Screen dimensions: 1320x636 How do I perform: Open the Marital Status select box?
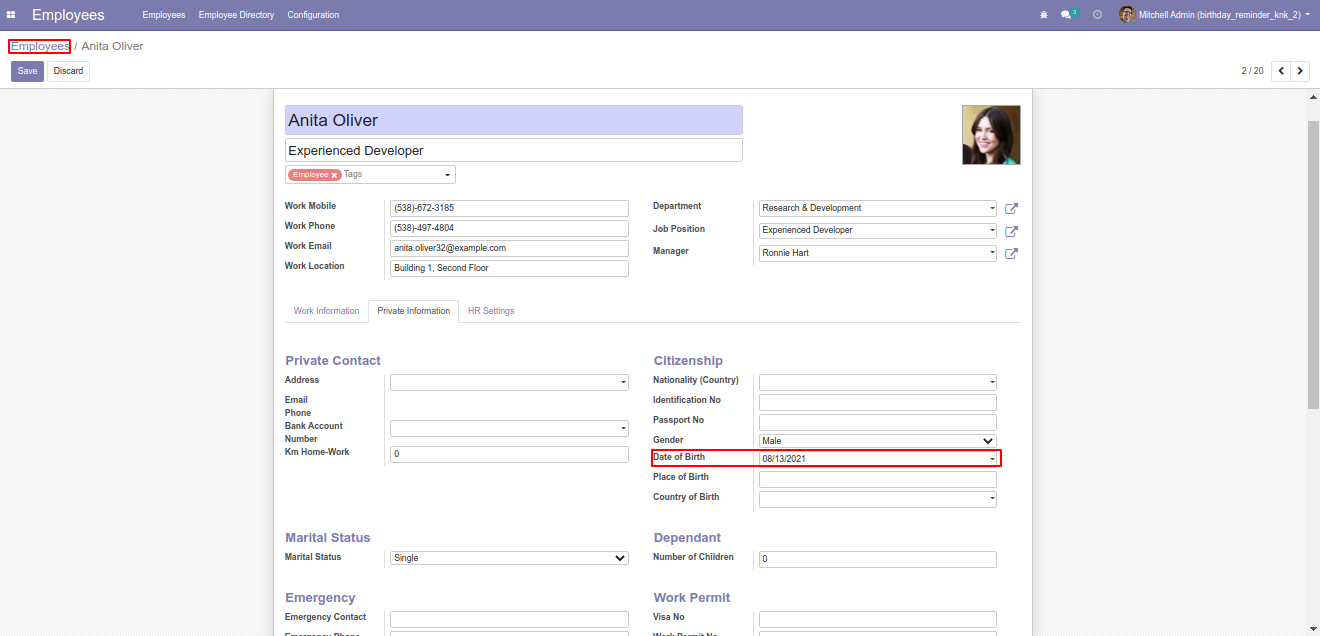point(509,558)
